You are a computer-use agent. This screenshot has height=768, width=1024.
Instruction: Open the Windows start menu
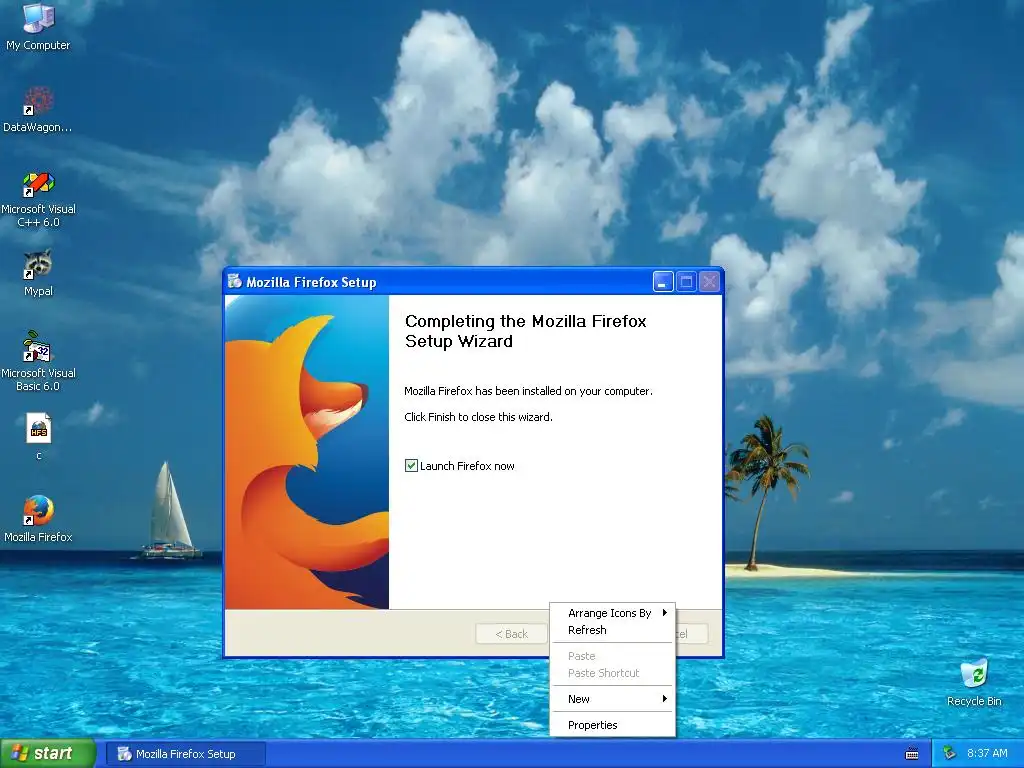(48, 754)
